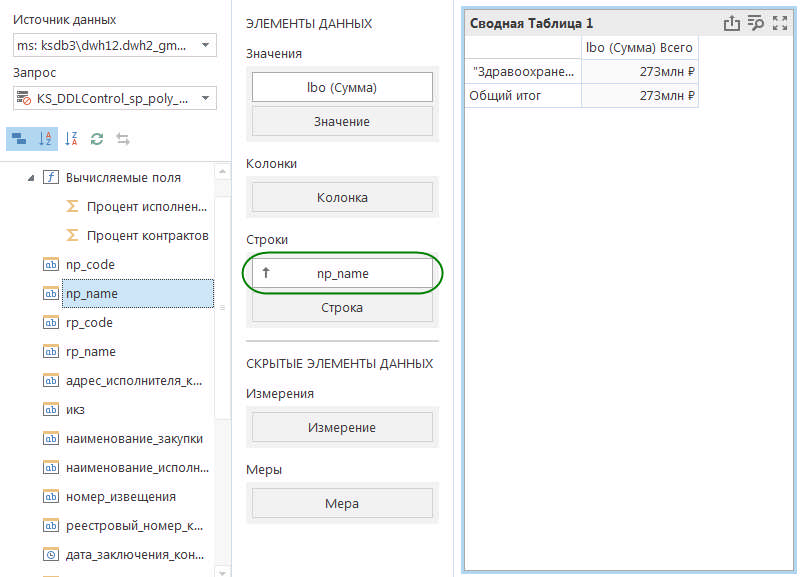This screenshot has height=577, width=800.
Task: Toggle sort fields A to Z
Action: 44,139
